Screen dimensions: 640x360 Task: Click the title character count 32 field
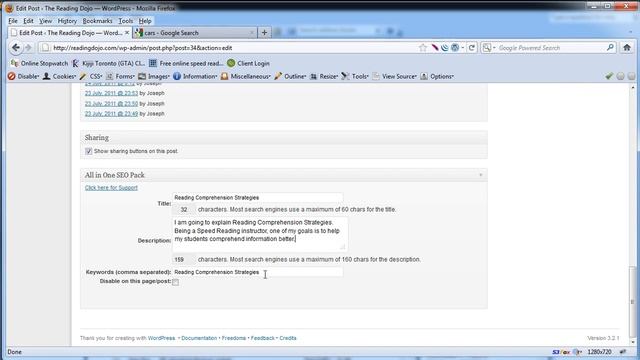pyautogui.click(x=184, y=209)
